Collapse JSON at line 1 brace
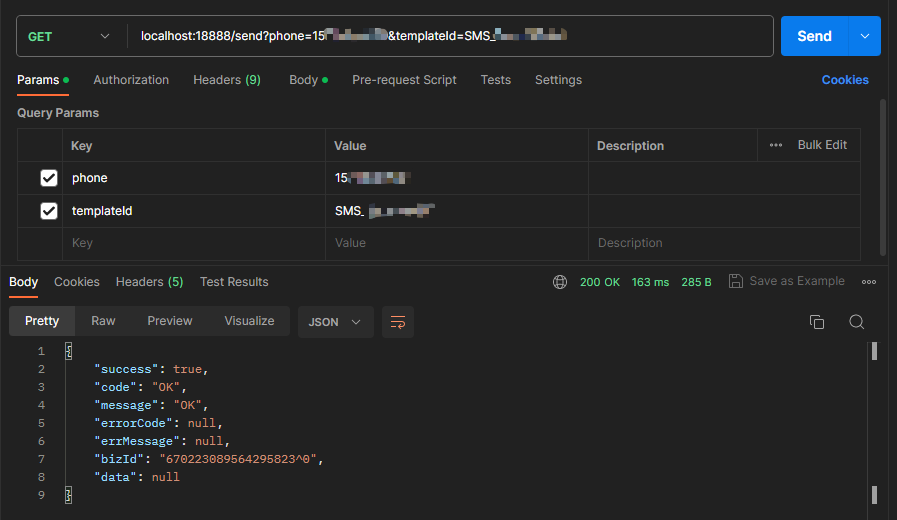 click(x=69, y=351)
